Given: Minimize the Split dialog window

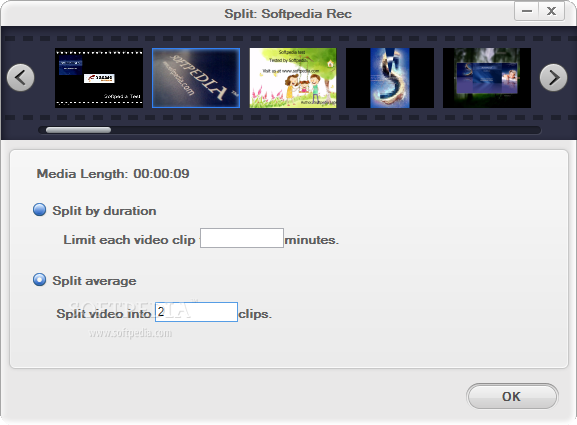Looking at the screenshot, I should pos(527,11).
